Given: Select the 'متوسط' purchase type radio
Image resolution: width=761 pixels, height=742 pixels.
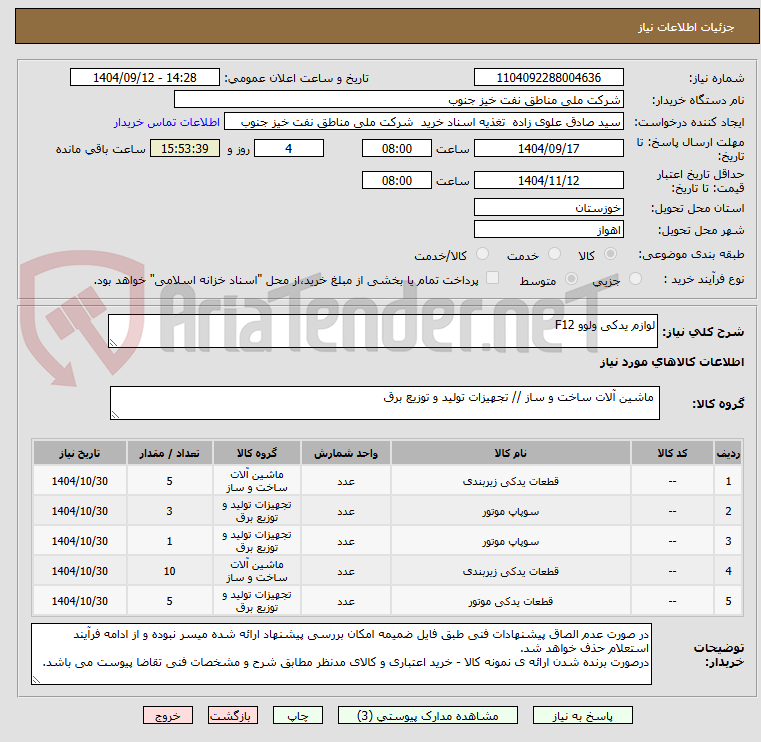Looking at the screenshot, I should click(x=571, y=279).
